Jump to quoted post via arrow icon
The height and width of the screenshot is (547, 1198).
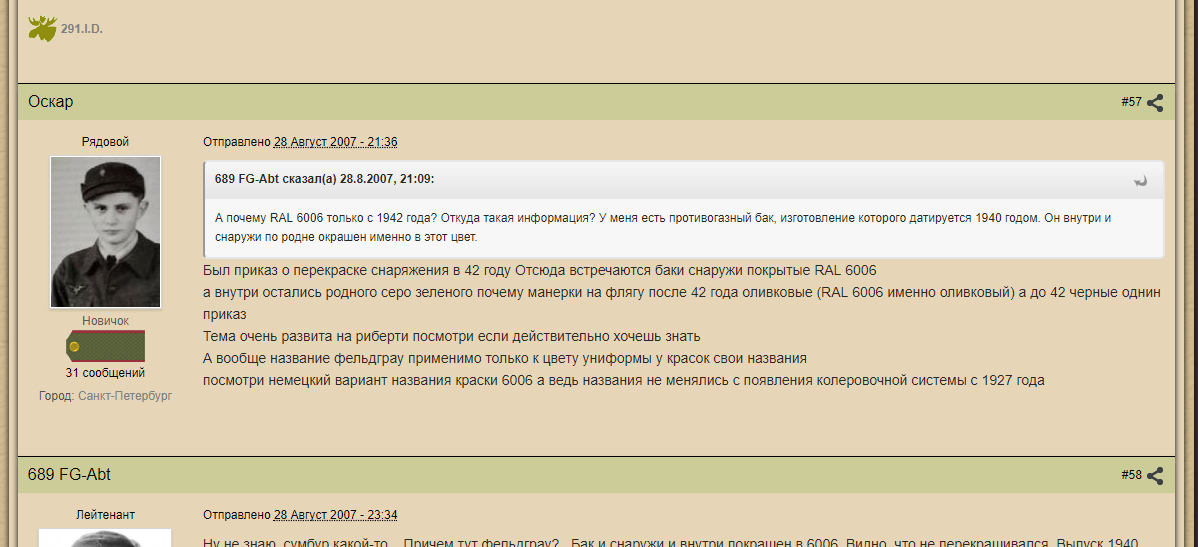1141,181
